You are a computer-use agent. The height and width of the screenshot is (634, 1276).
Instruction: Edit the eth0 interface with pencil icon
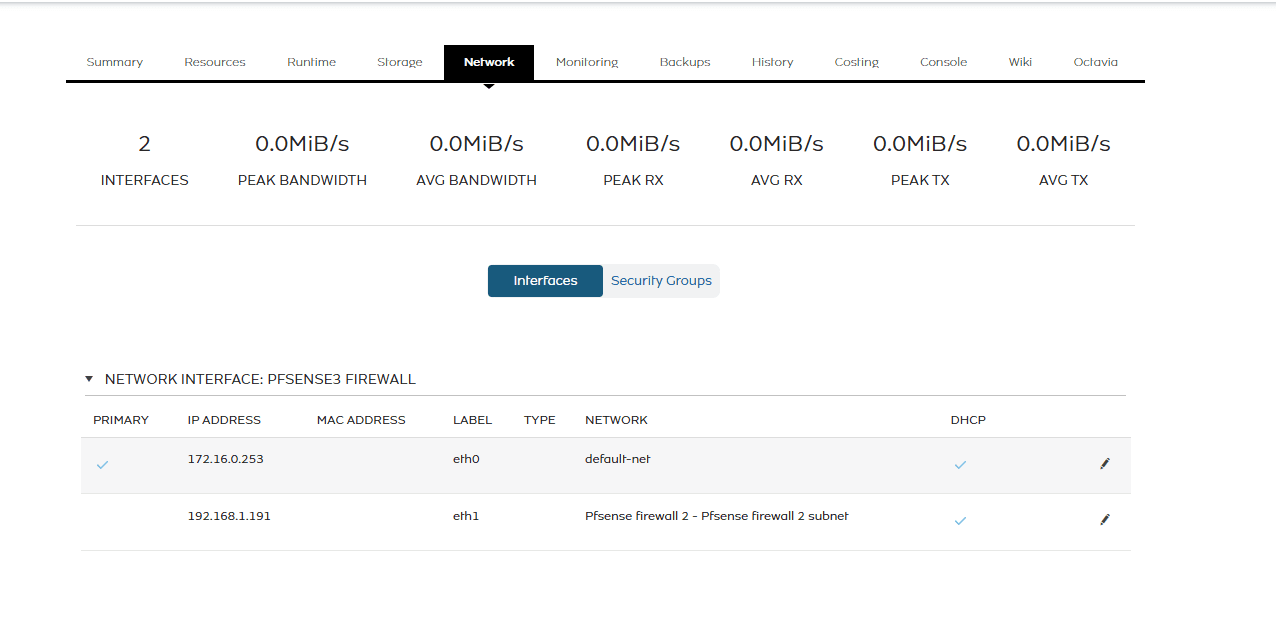[1105, 464]
